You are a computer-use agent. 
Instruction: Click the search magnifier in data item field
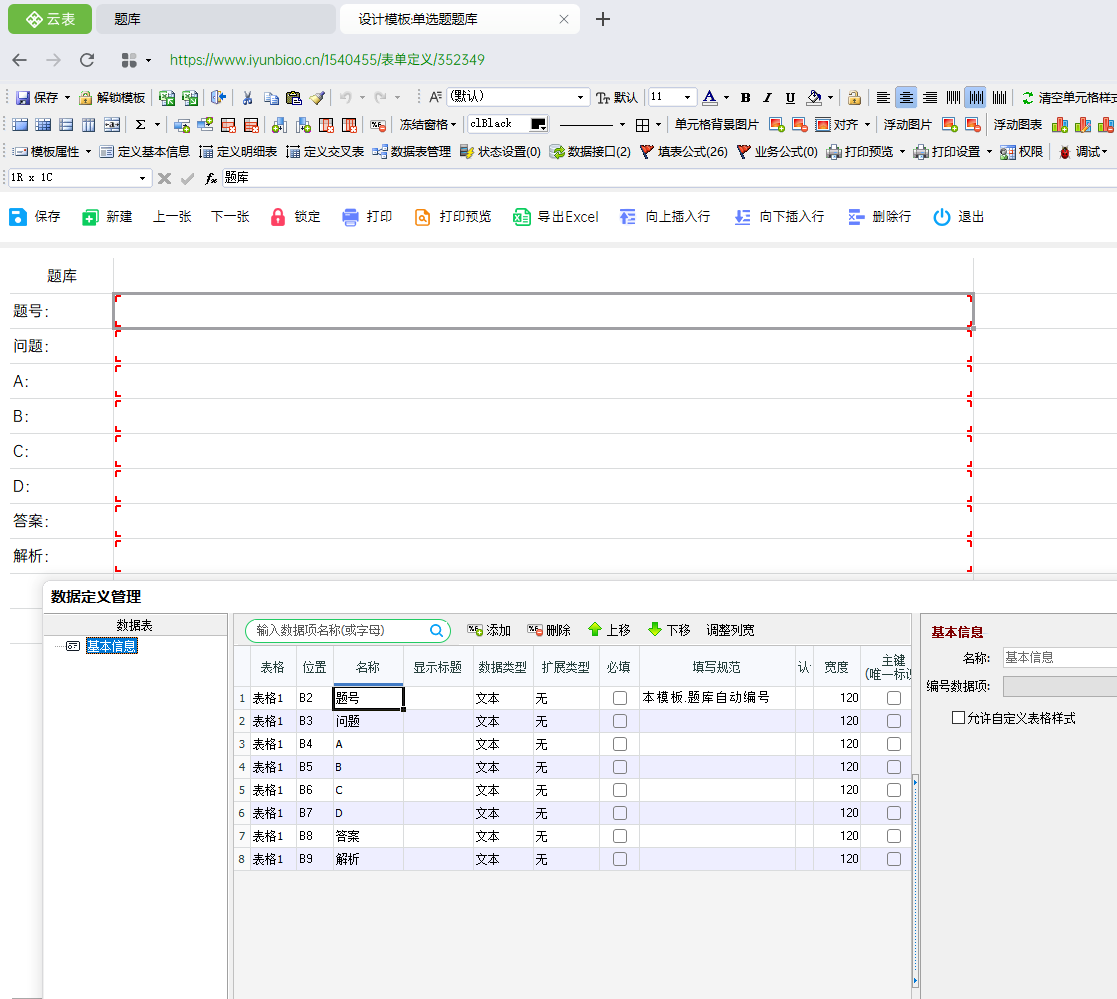[x=437, y=630]
